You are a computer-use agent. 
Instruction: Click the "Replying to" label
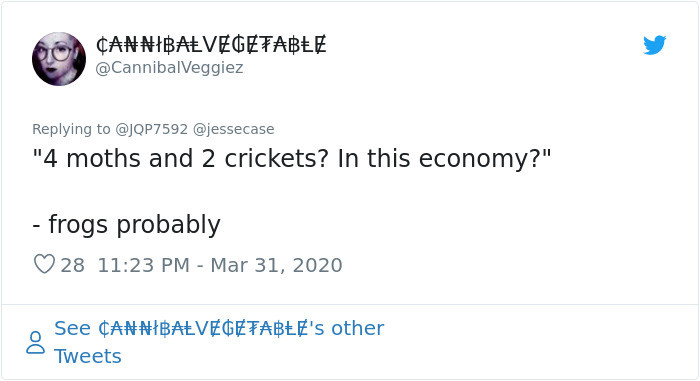click(x=71, y=129)
